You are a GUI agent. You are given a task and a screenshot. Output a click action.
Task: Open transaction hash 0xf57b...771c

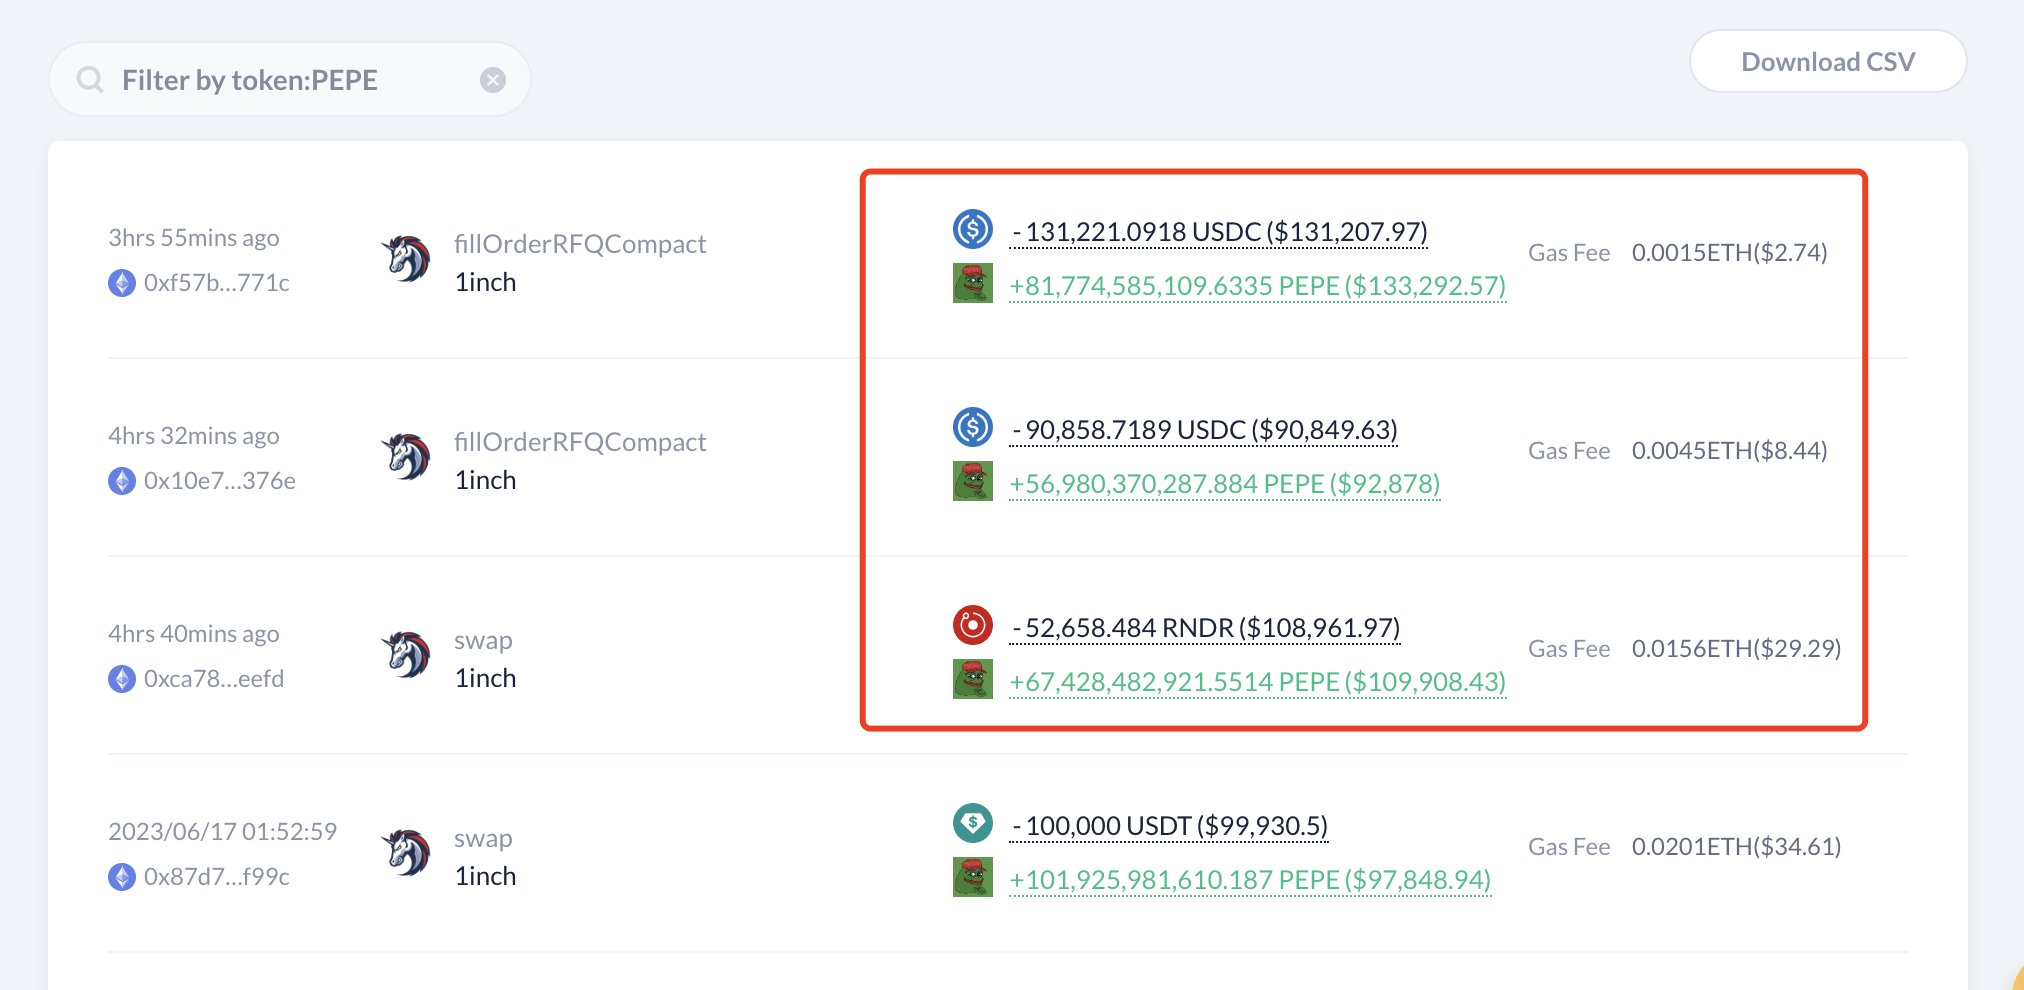[217, 283]
